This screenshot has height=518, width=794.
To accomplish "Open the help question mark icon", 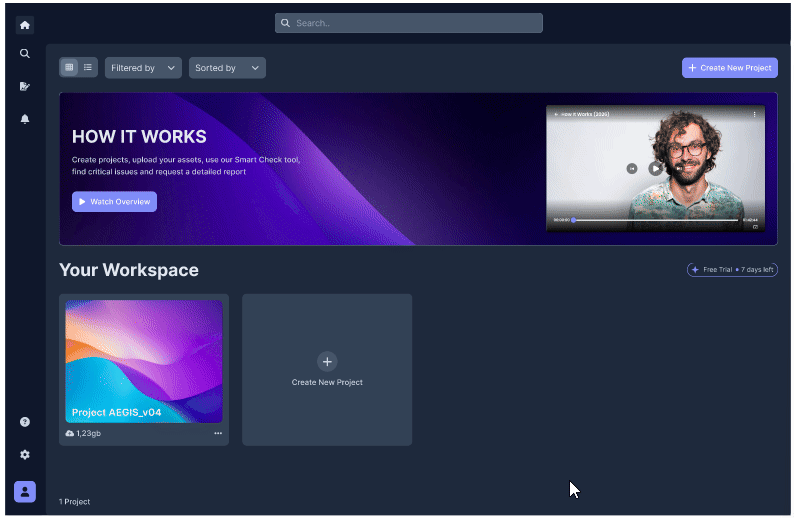I will [x=24, y=422].
